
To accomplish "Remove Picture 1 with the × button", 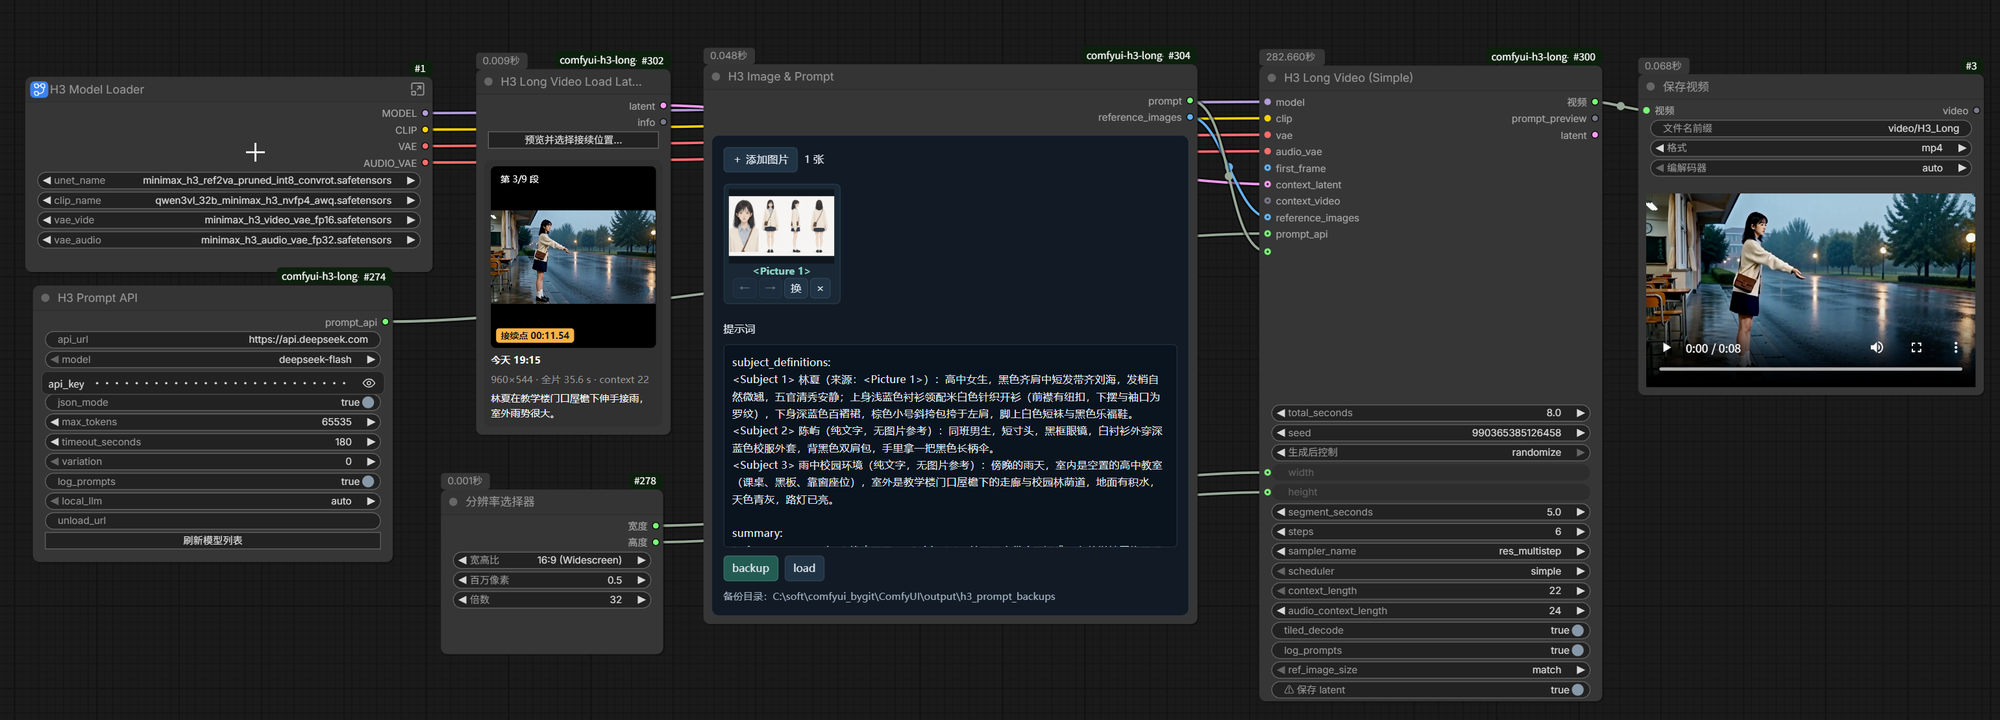I will coord(820,288).
